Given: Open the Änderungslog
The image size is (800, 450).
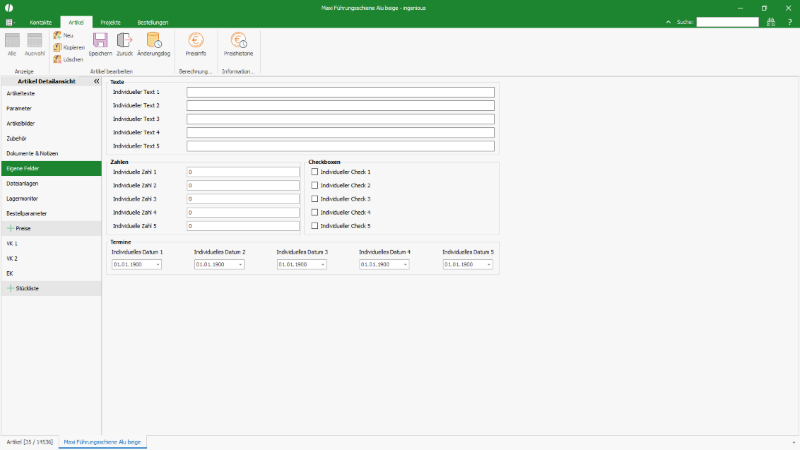Looking at the screenshot, I should pyautogui.click(x=154, y=44).
